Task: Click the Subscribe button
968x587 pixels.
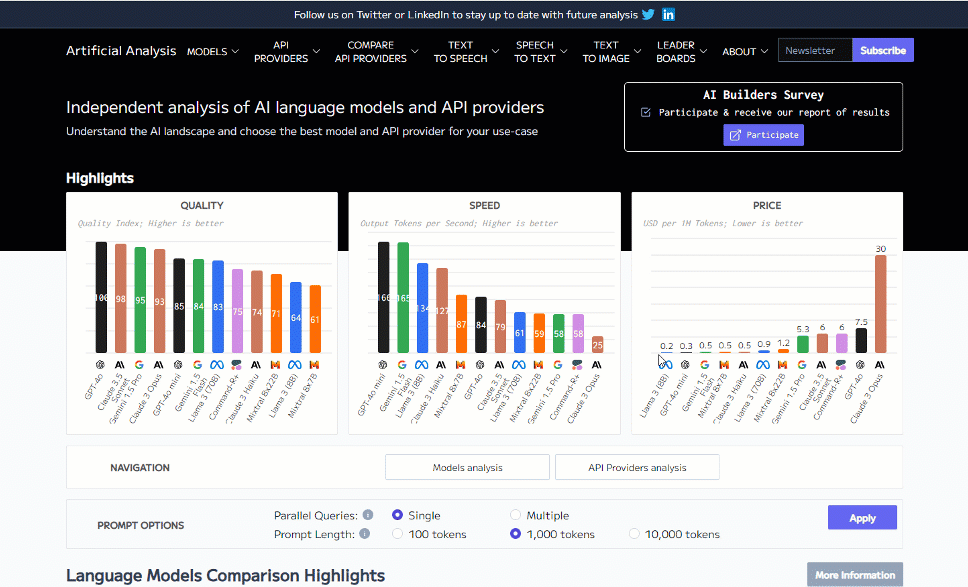Action: pyautogui.click(x=883, y=50)
